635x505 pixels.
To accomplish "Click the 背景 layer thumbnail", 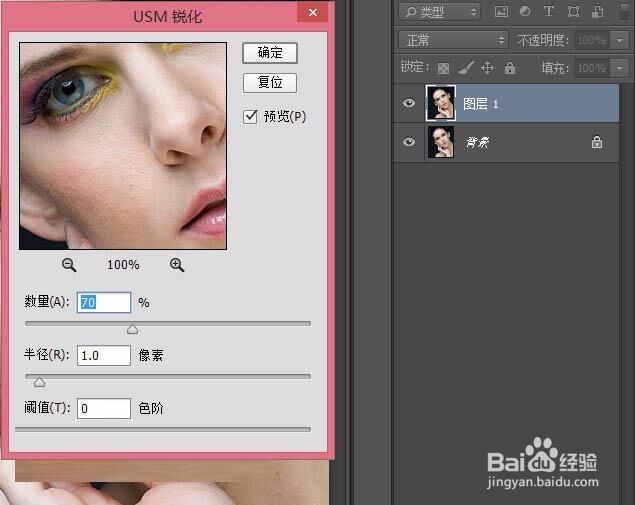I will click(x=441, y=142).
